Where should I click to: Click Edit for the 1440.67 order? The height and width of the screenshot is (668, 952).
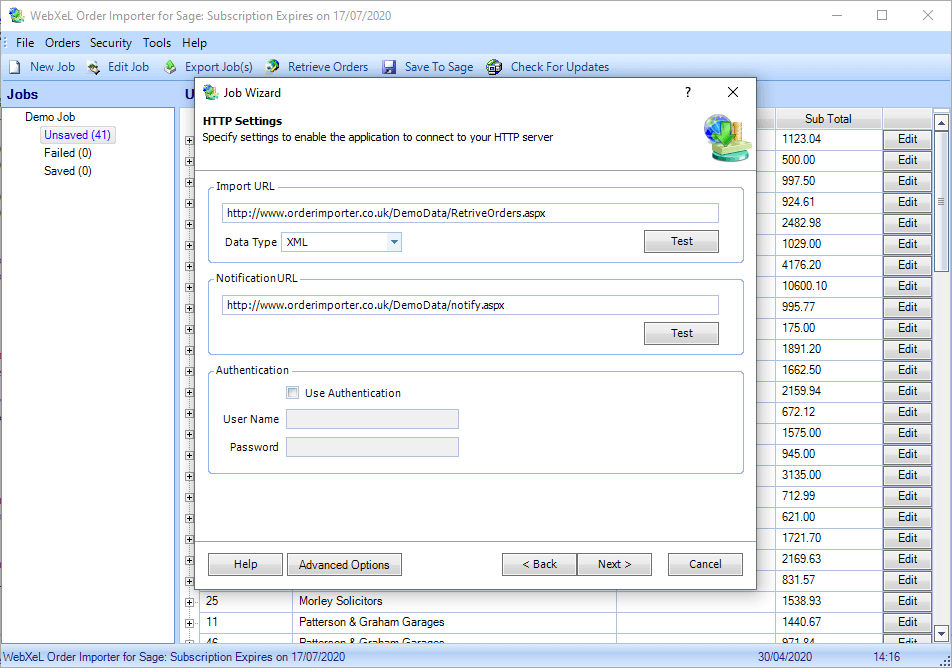[907, 622]
